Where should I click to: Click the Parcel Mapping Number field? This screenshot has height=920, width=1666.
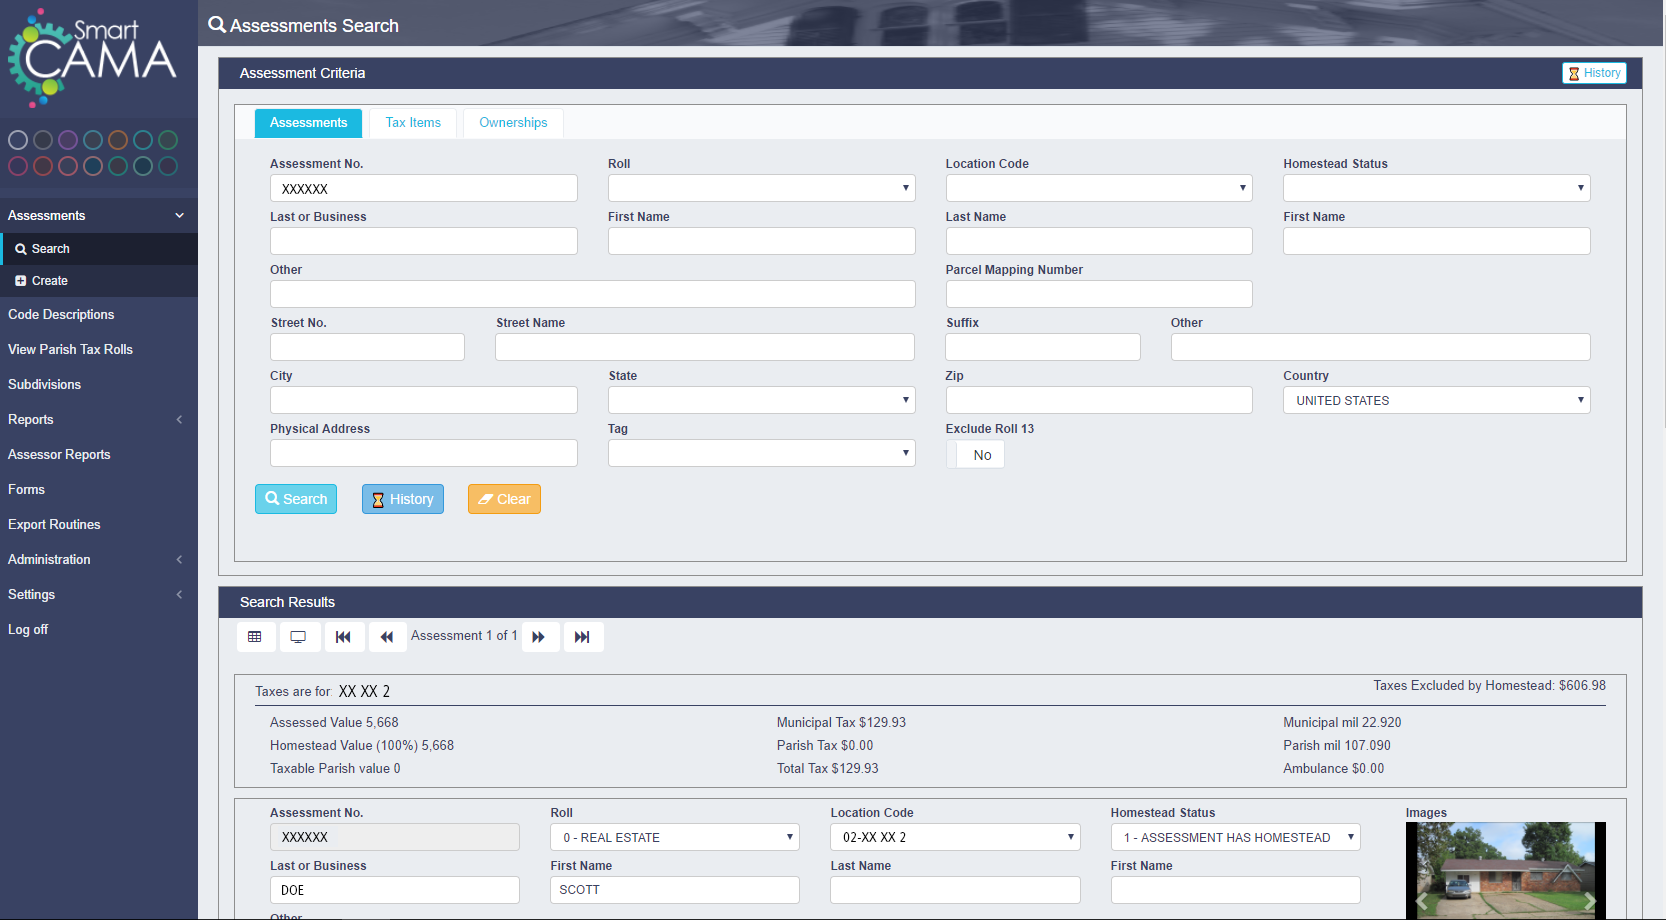tap(1098, 294)
